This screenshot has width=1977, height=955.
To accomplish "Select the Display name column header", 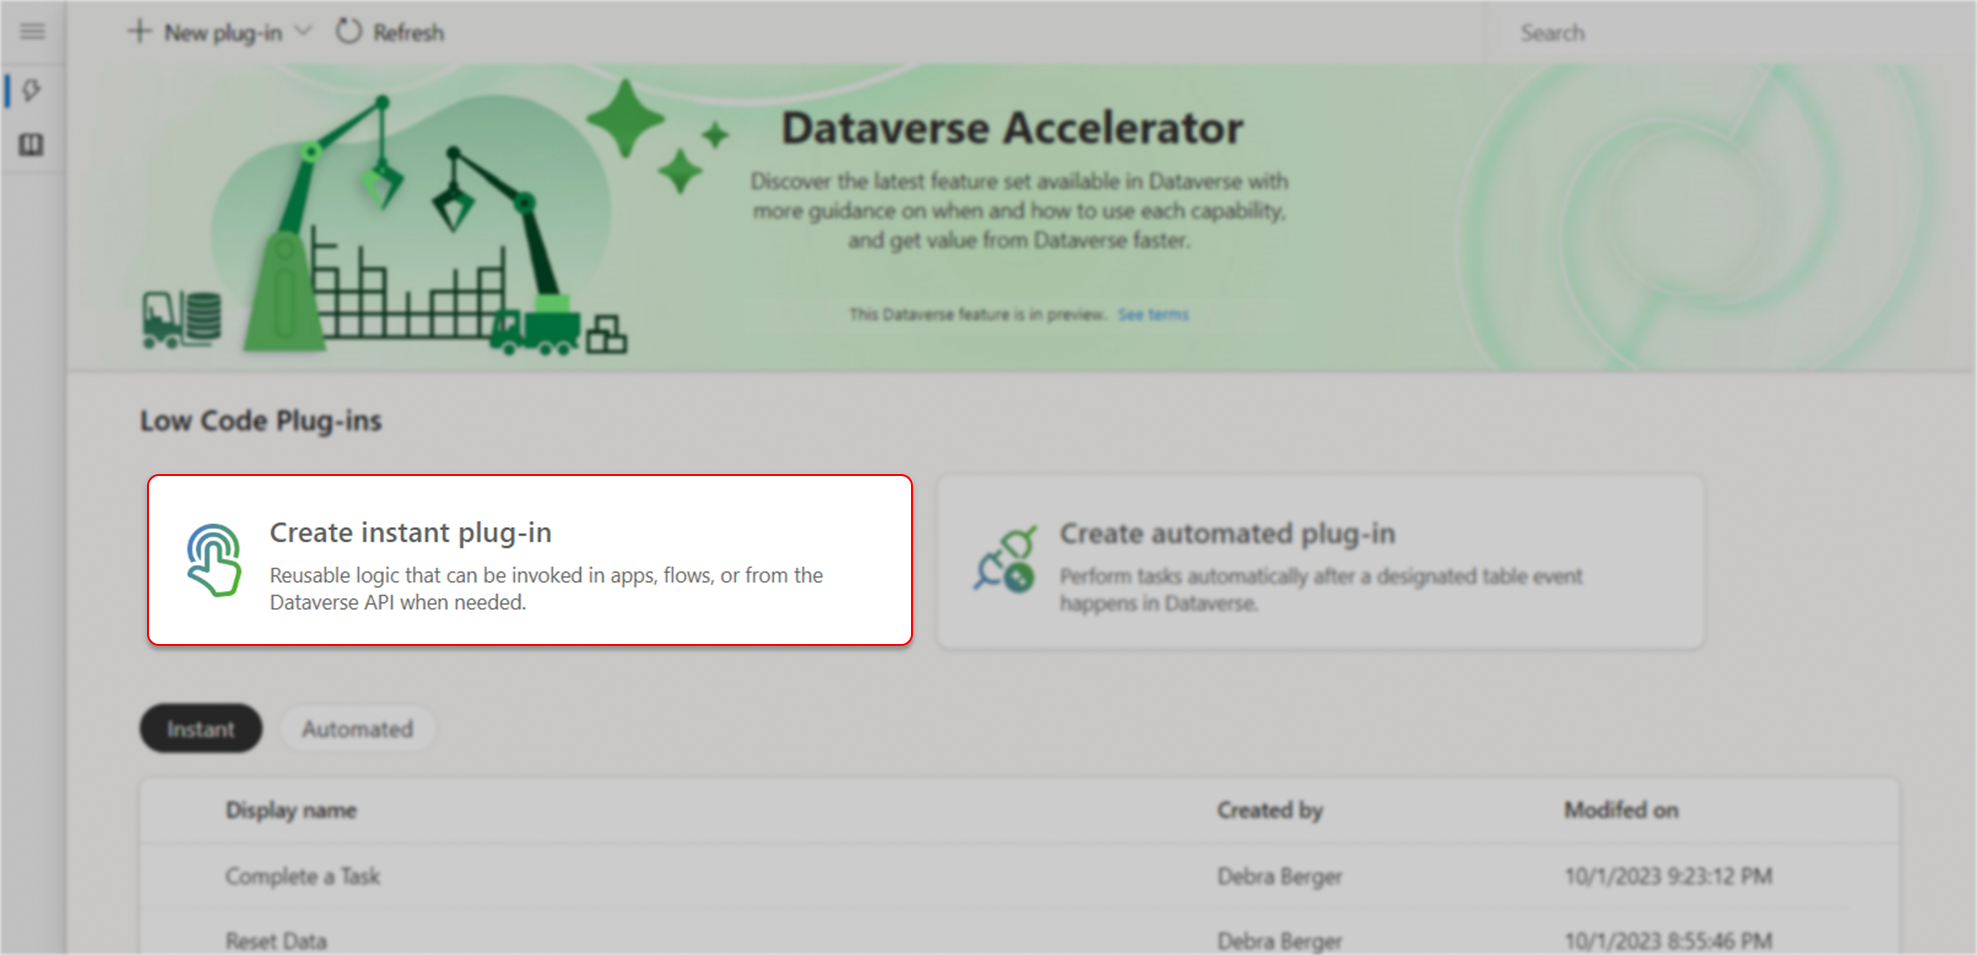I will 291,810.
